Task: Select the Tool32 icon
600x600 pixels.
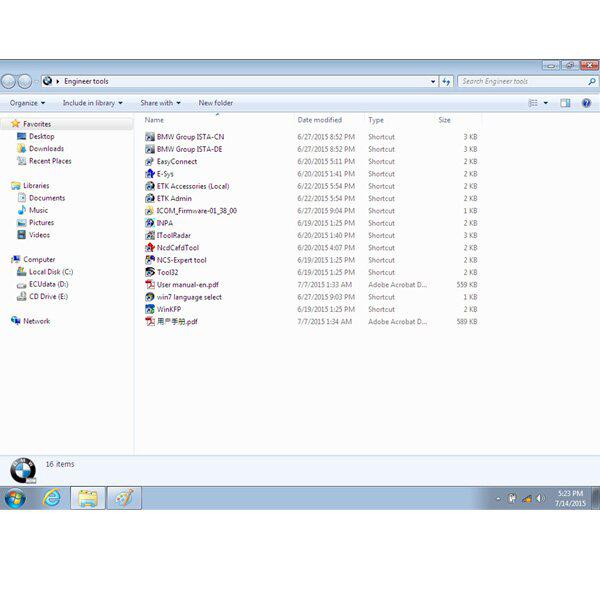Action: click(150, 272)
